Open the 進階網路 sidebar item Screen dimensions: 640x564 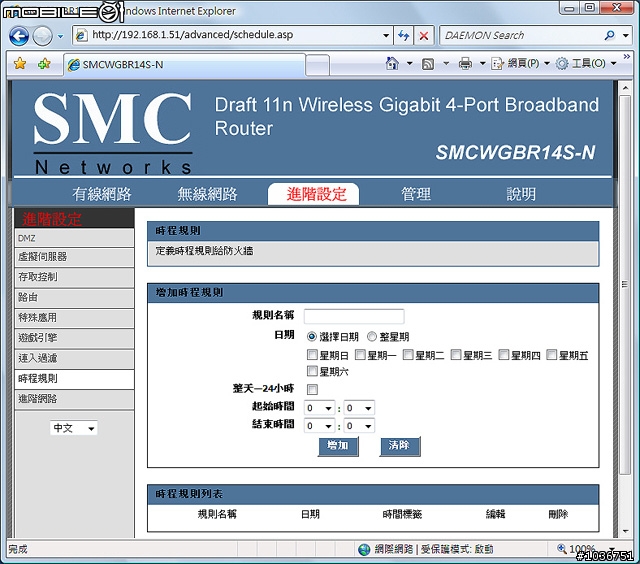pyautogui.click(x=74, y=400)
